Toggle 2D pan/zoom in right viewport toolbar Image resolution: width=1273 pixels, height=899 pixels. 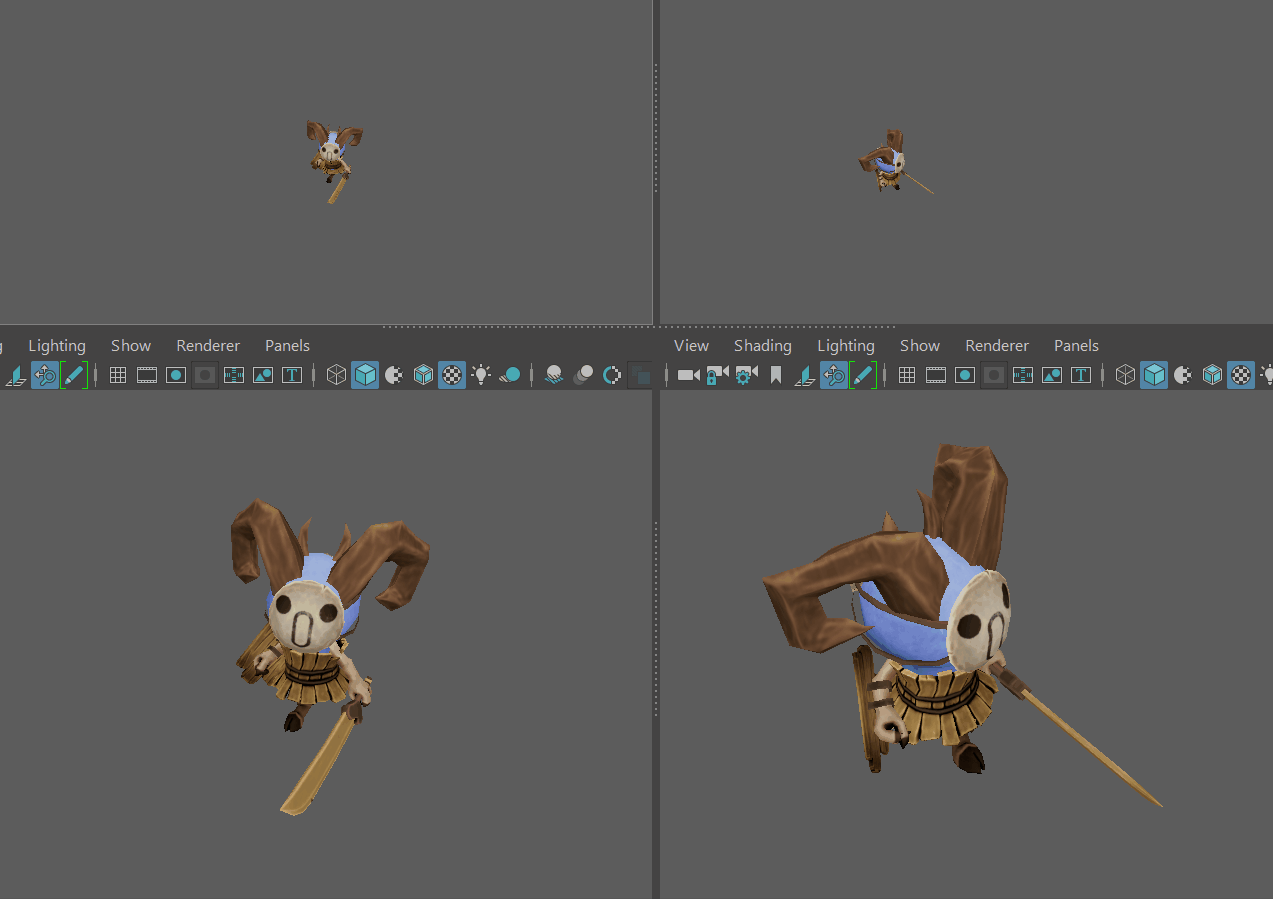(x=834, y=376)
